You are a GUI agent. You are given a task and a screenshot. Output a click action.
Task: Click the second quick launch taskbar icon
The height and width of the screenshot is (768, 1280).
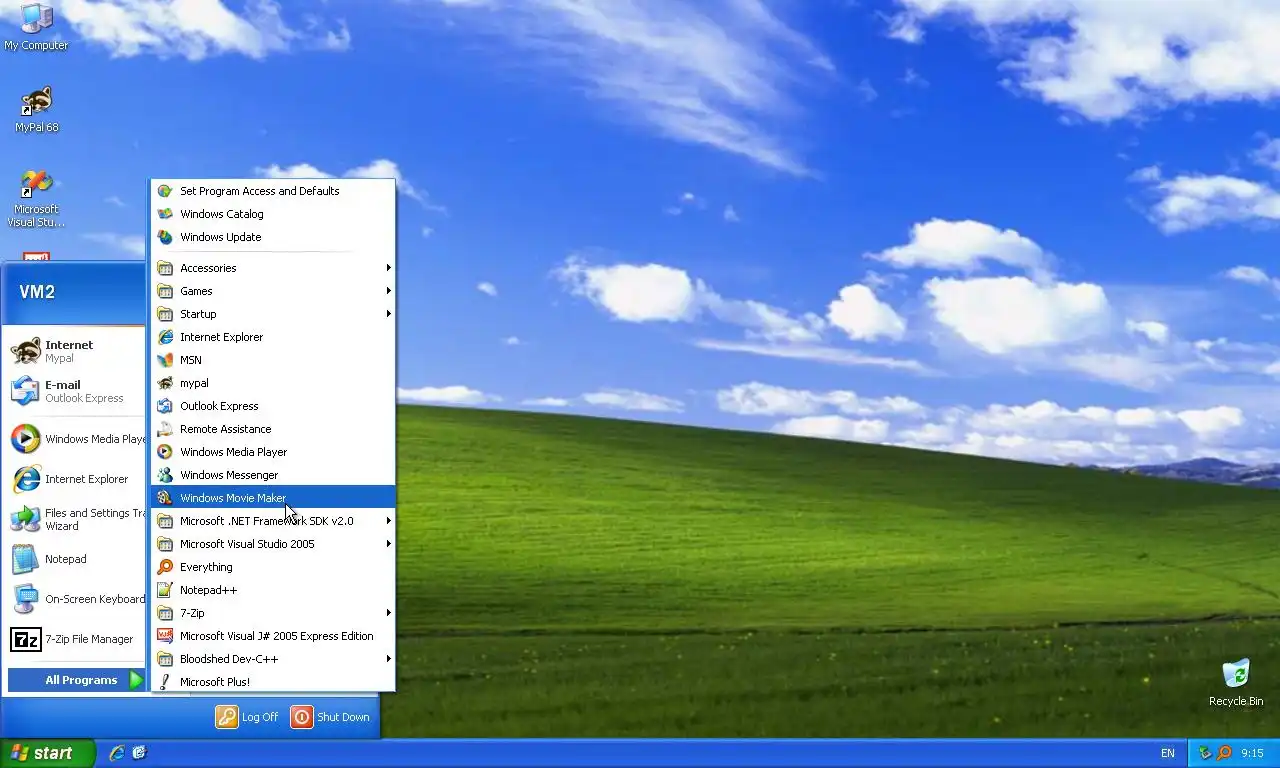(x=140, y=753)
